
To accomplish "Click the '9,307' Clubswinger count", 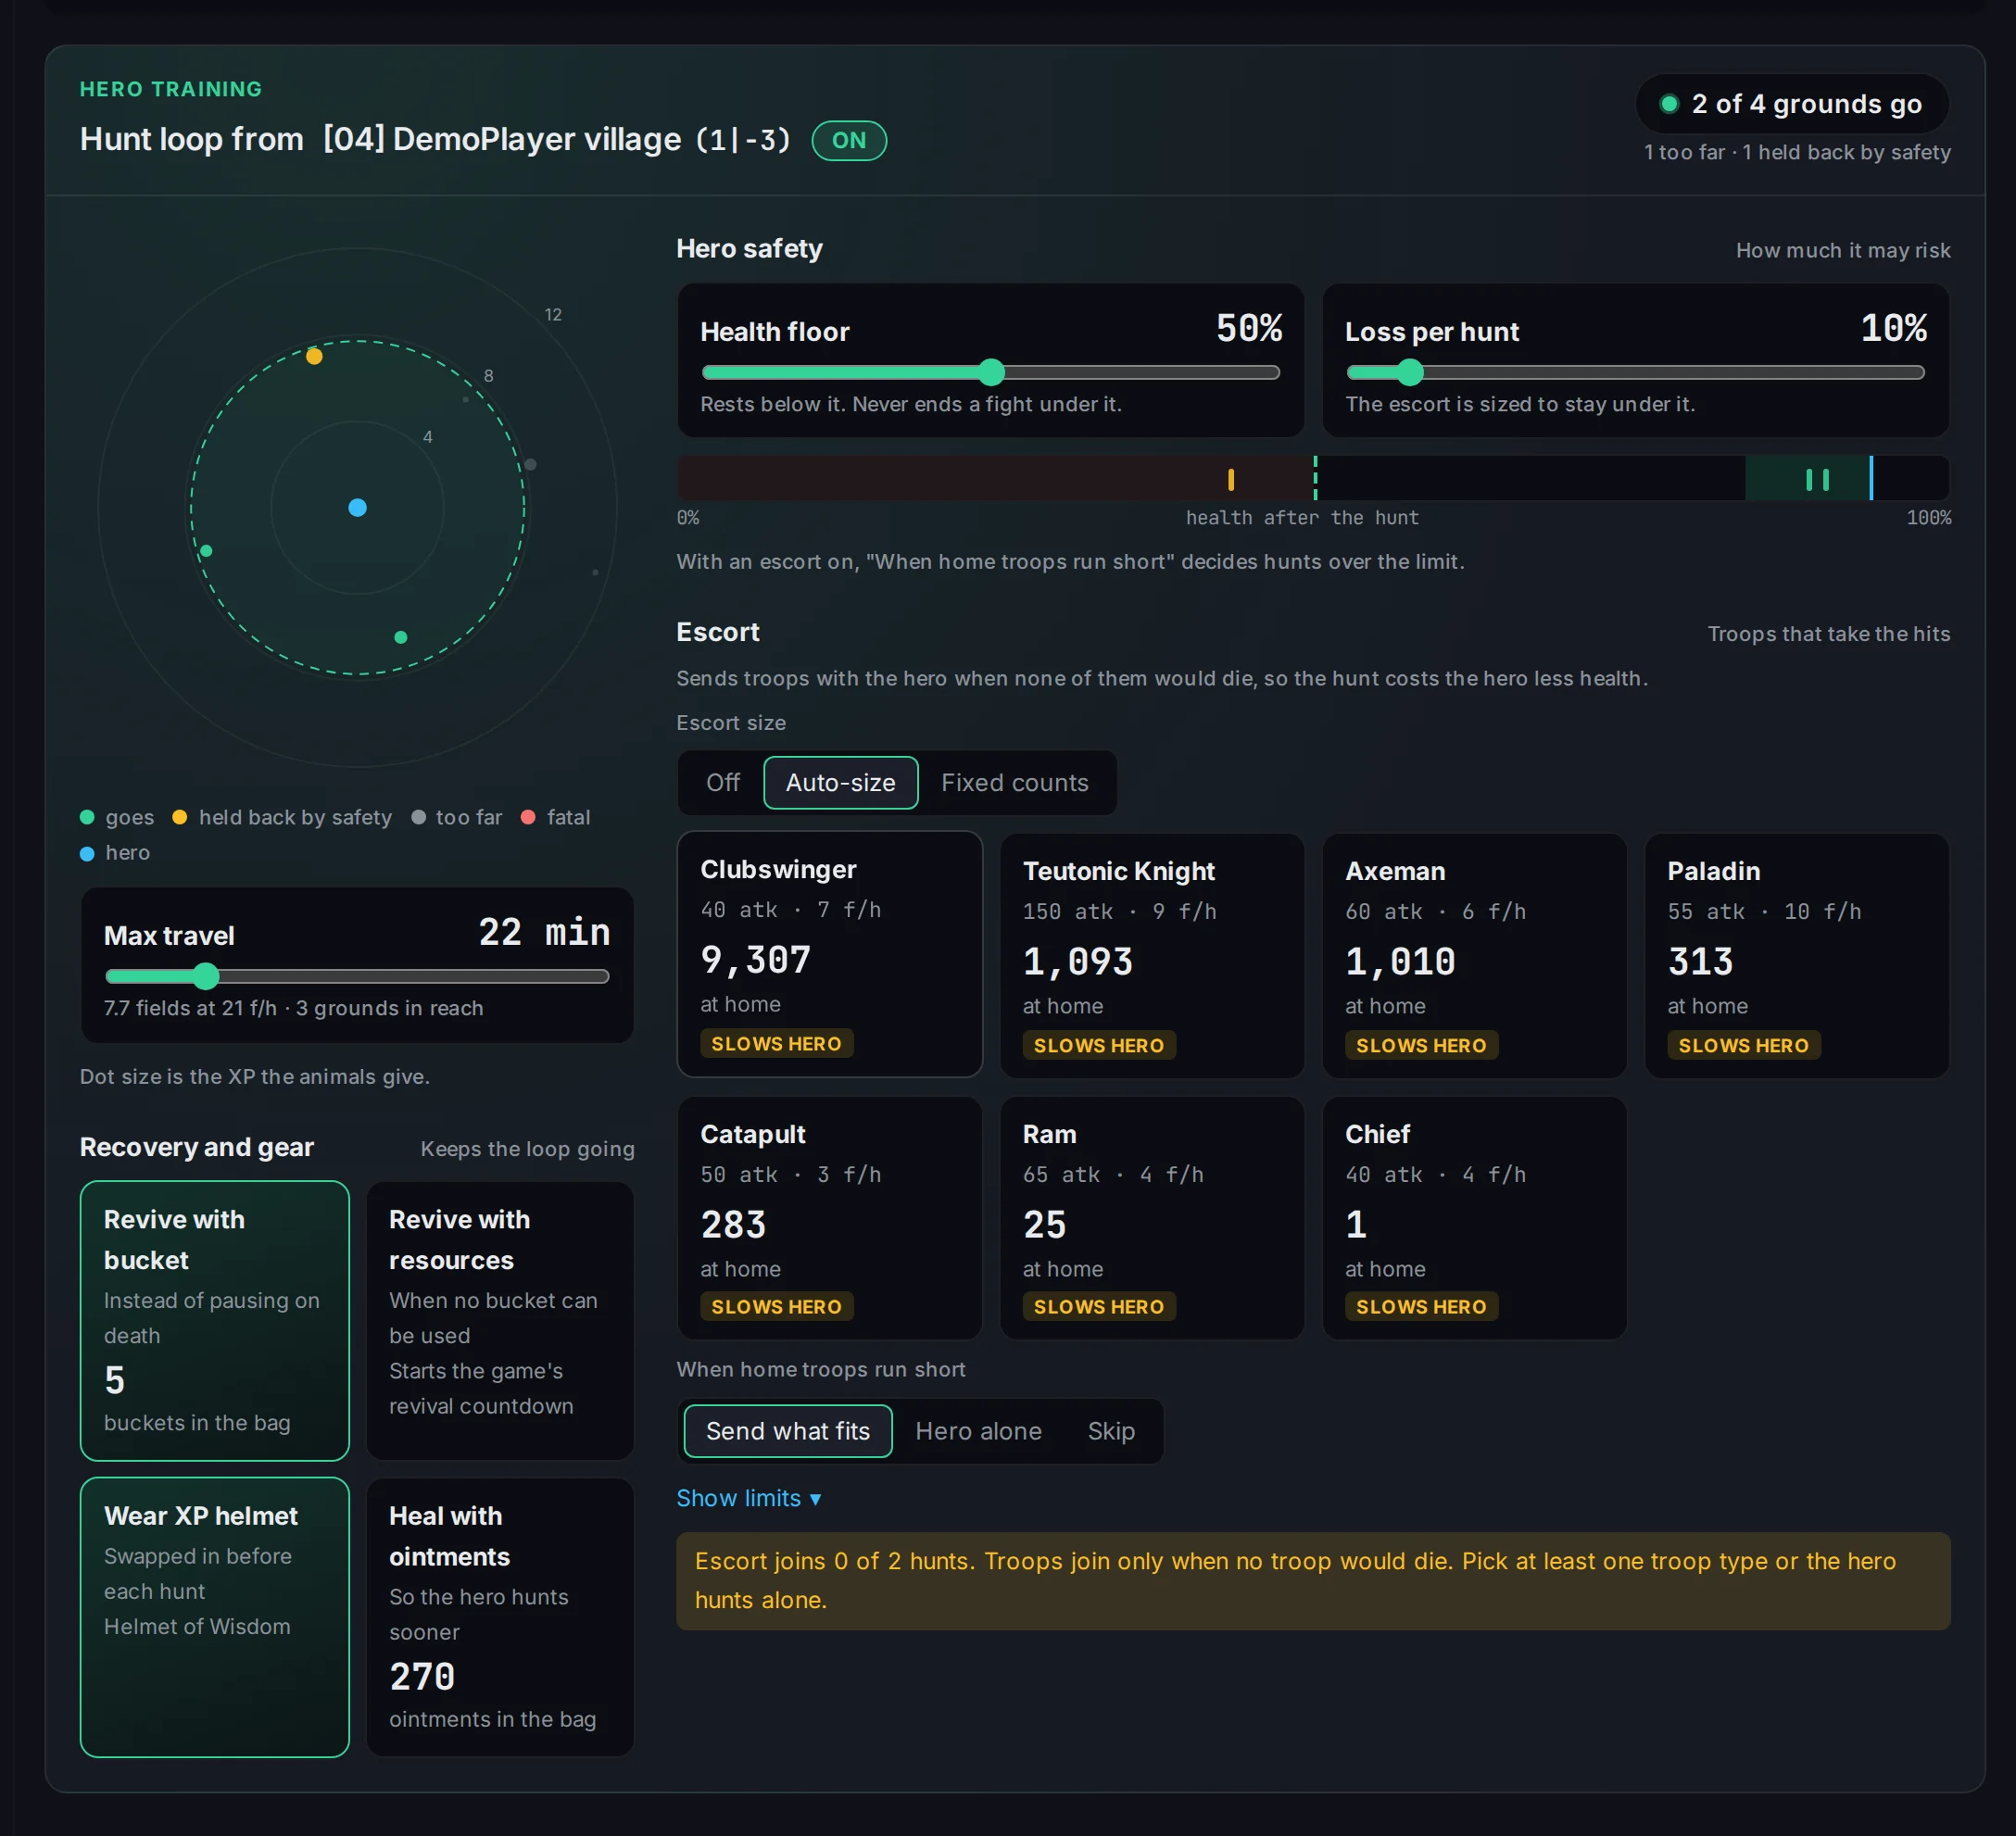I will coord(755,960).
